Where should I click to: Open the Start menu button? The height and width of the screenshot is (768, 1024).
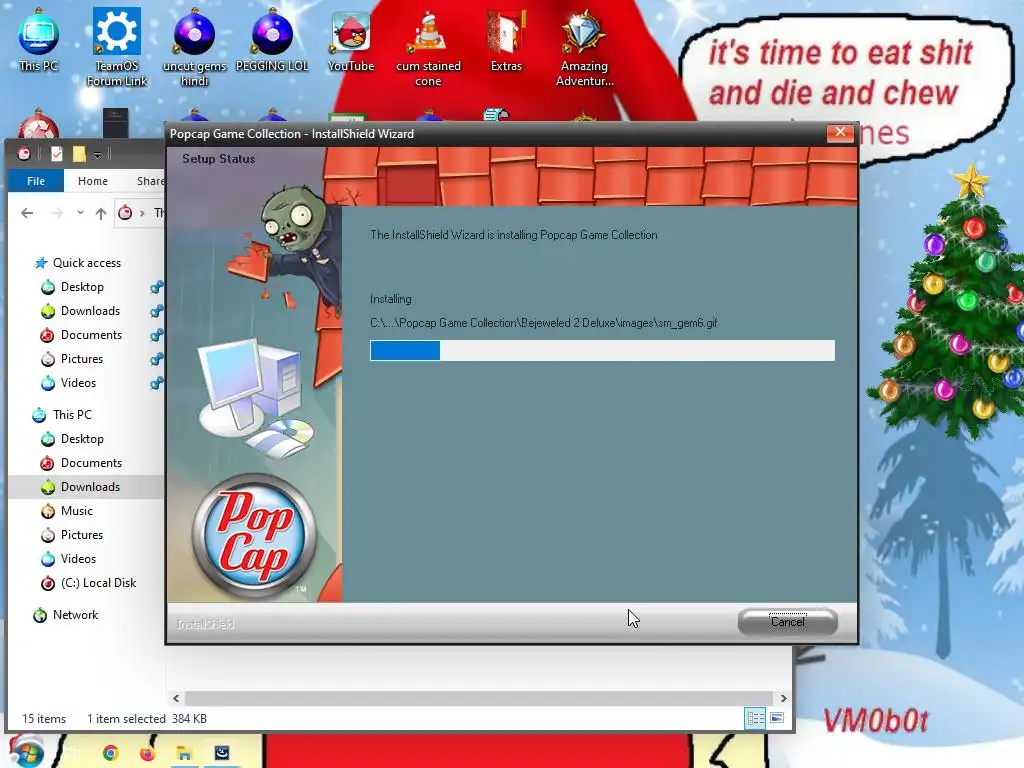tap(26, 752)
